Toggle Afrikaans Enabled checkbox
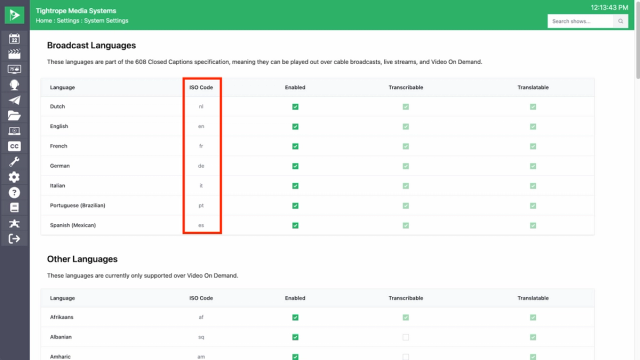Screen dimensions: 640x360 click(295, 317)
